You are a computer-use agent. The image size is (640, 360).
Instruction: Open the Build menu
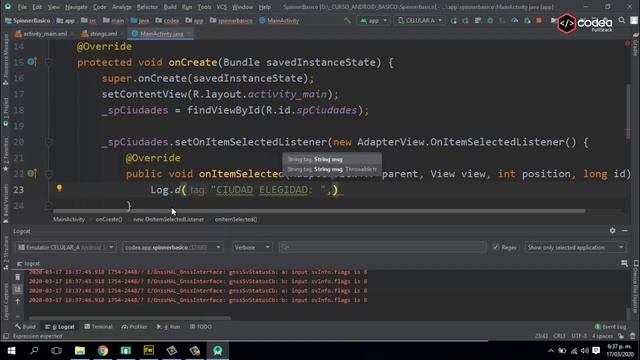(170, 7)
